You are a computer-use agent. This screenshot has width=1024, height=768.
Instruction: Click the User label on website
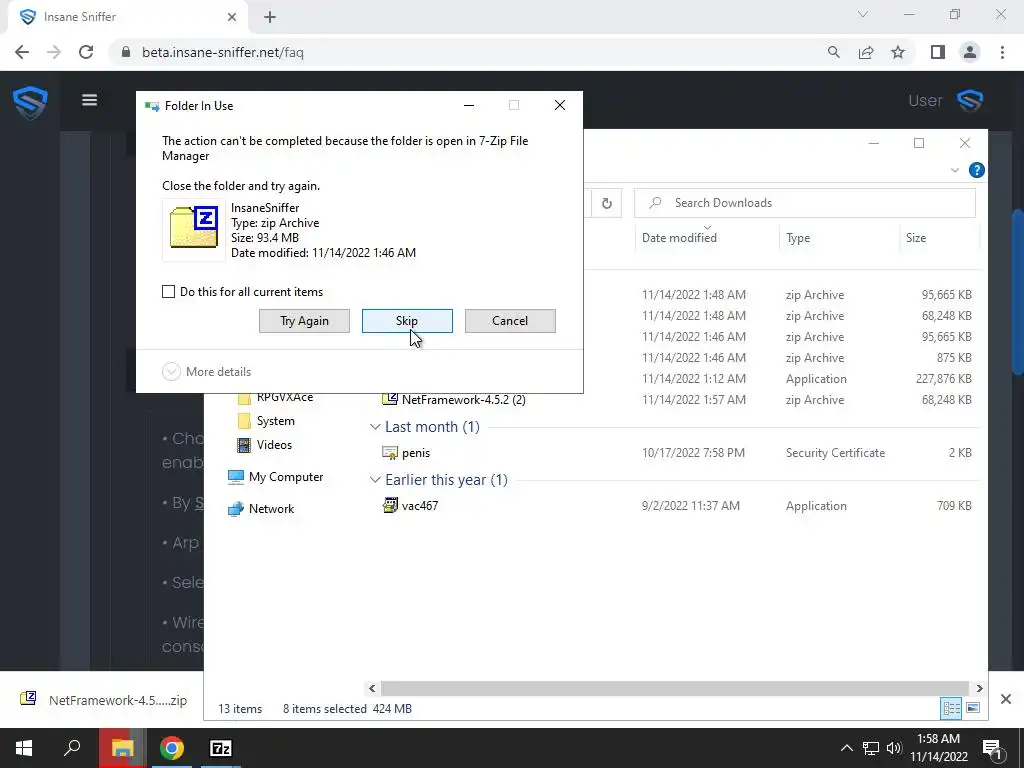pos(925,101)
